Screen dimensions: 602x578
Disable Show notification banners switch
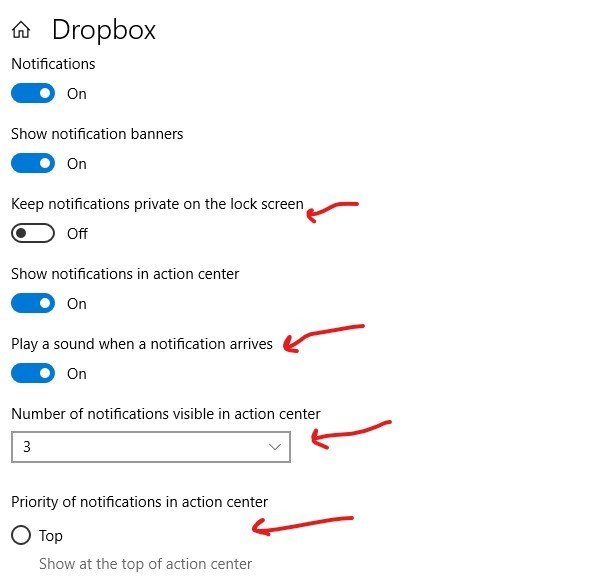point(33,163)
